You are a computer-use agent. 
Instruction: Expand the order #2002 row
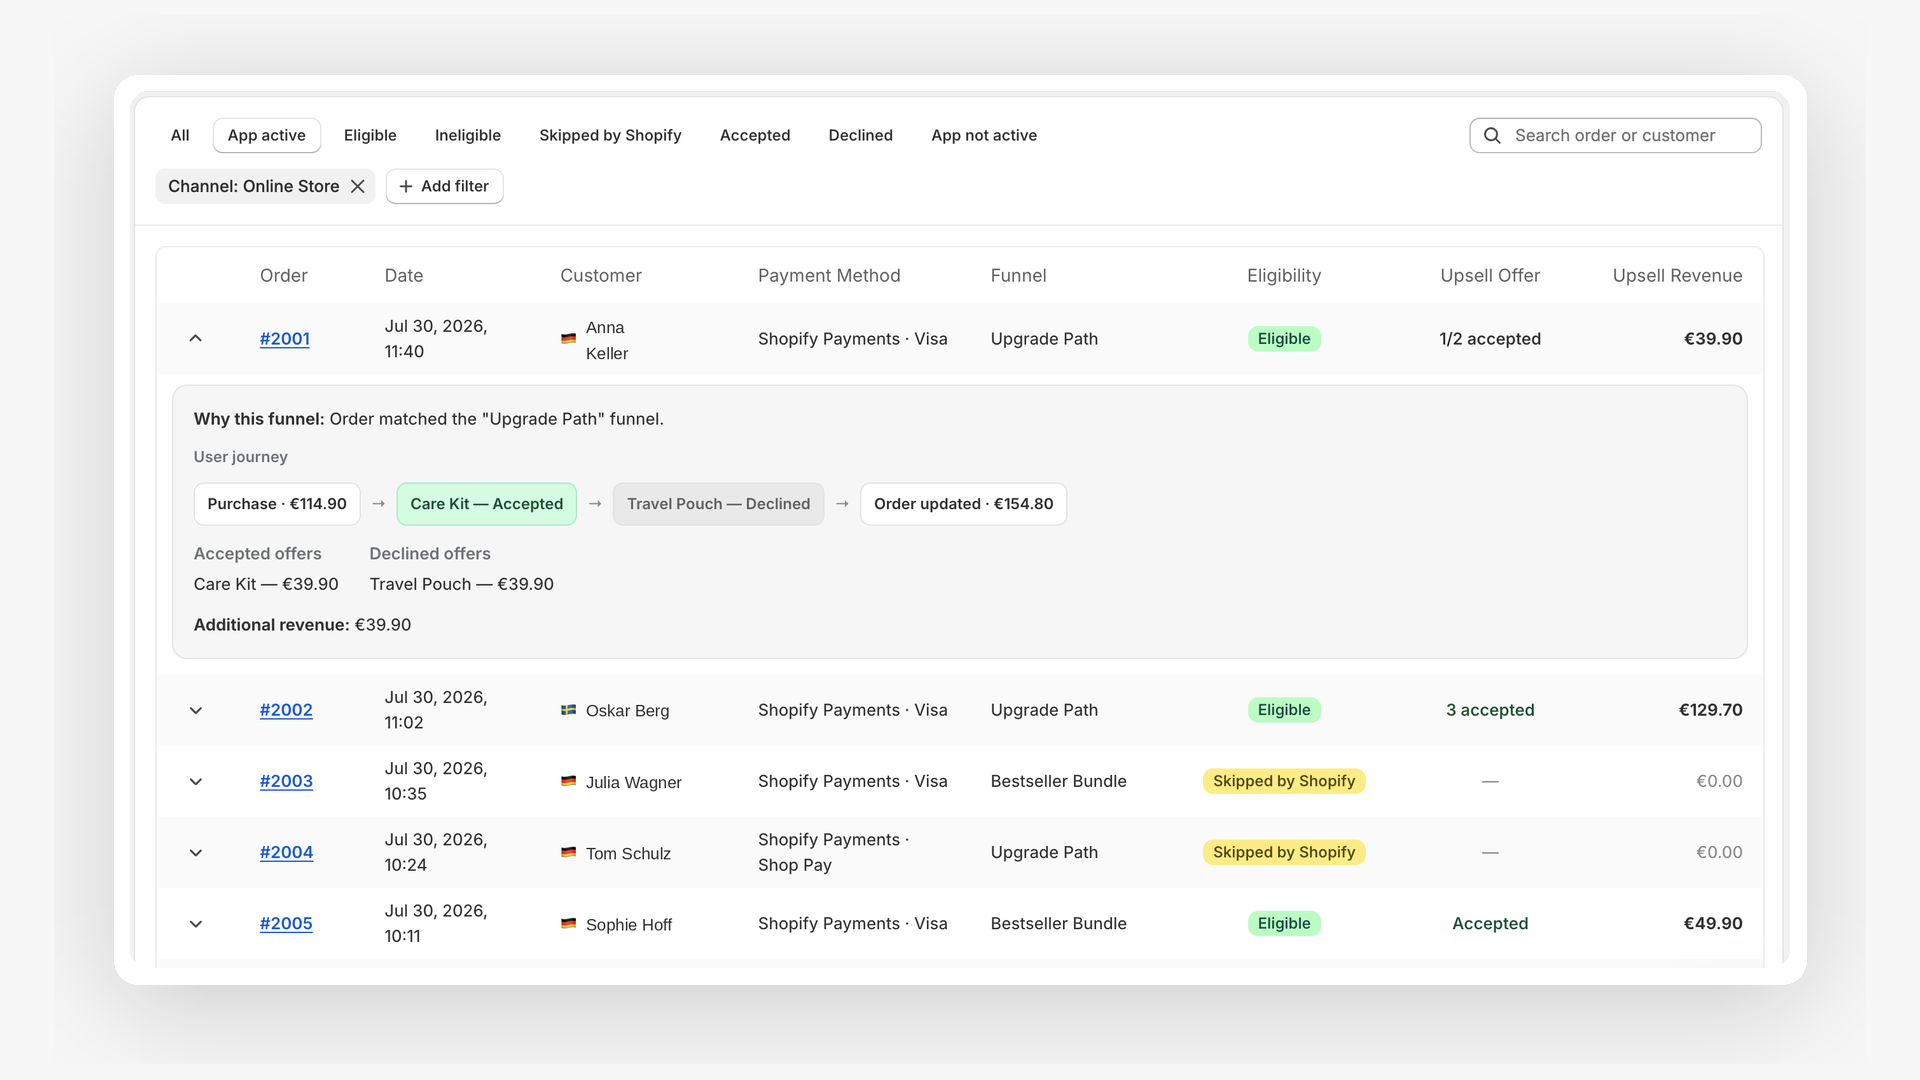(196, 710)
